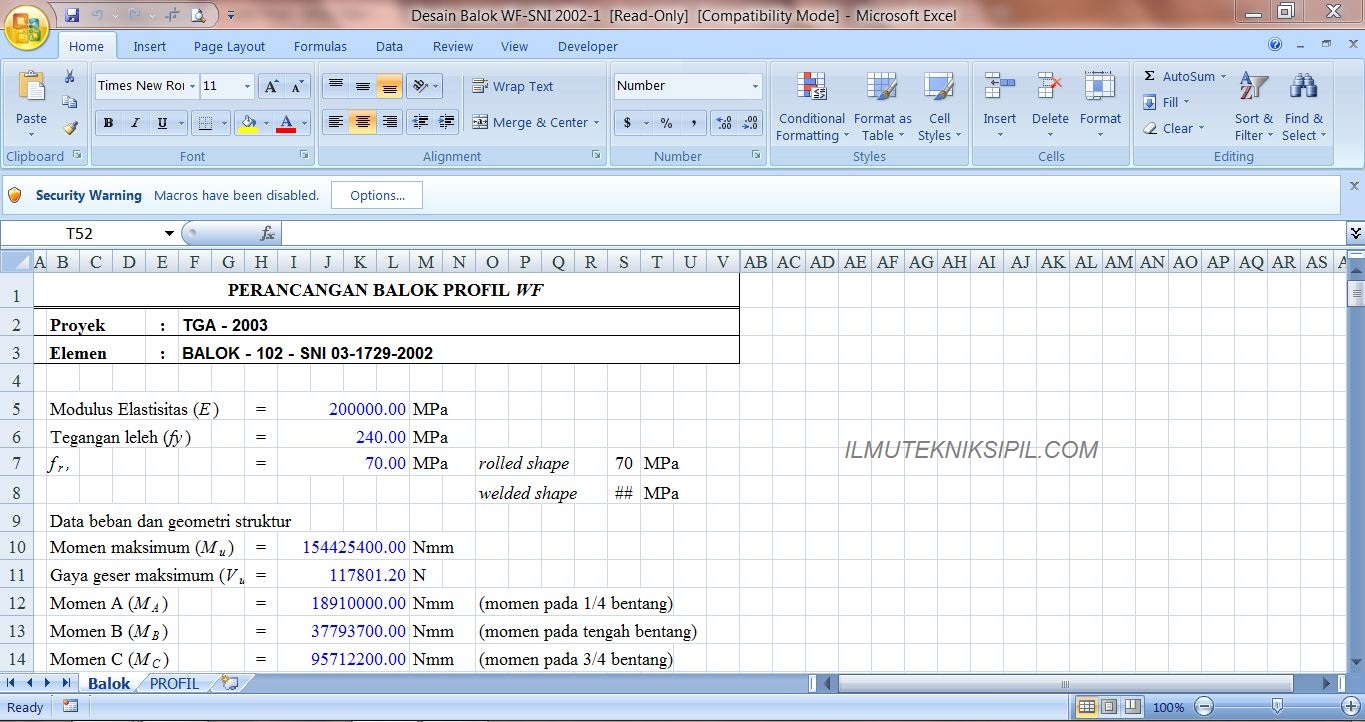Increase cell indent
This screenshot has height=722, width=1365.
pos(447,122)
